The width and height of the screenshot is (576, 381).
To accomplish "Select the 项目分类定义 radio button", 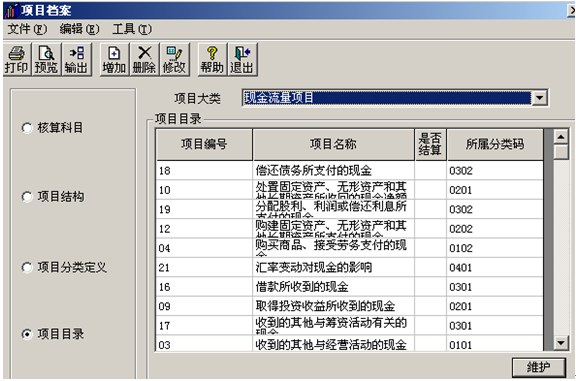I will (27, 267).
